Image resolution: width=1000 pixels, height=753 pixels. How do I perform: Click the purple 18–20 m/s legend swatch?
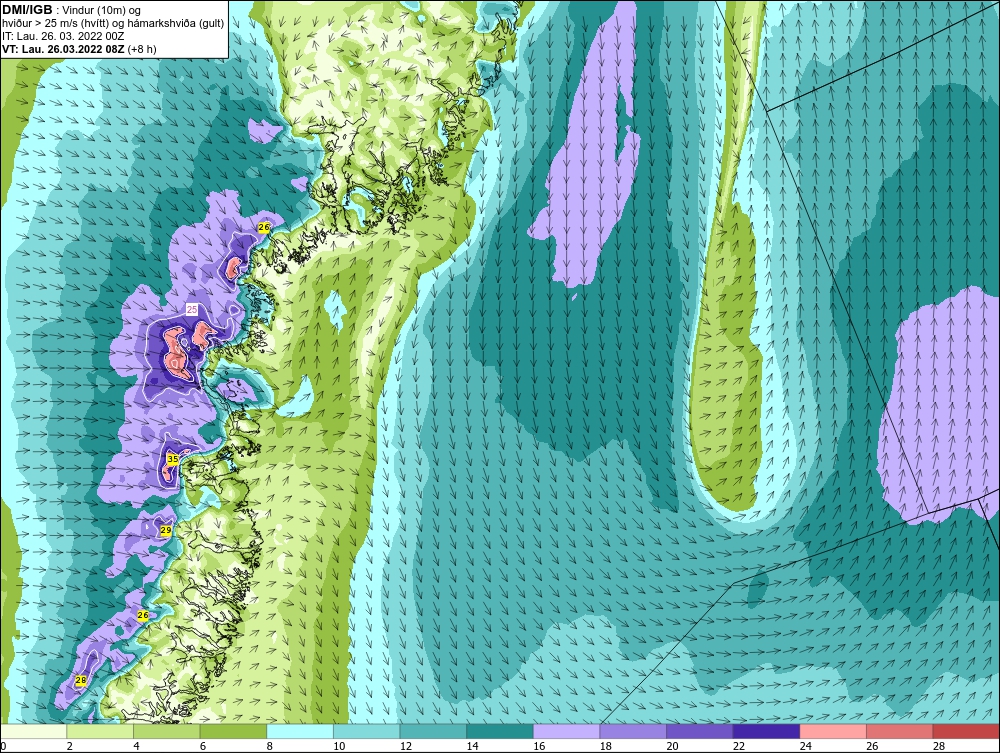point(633,731)
